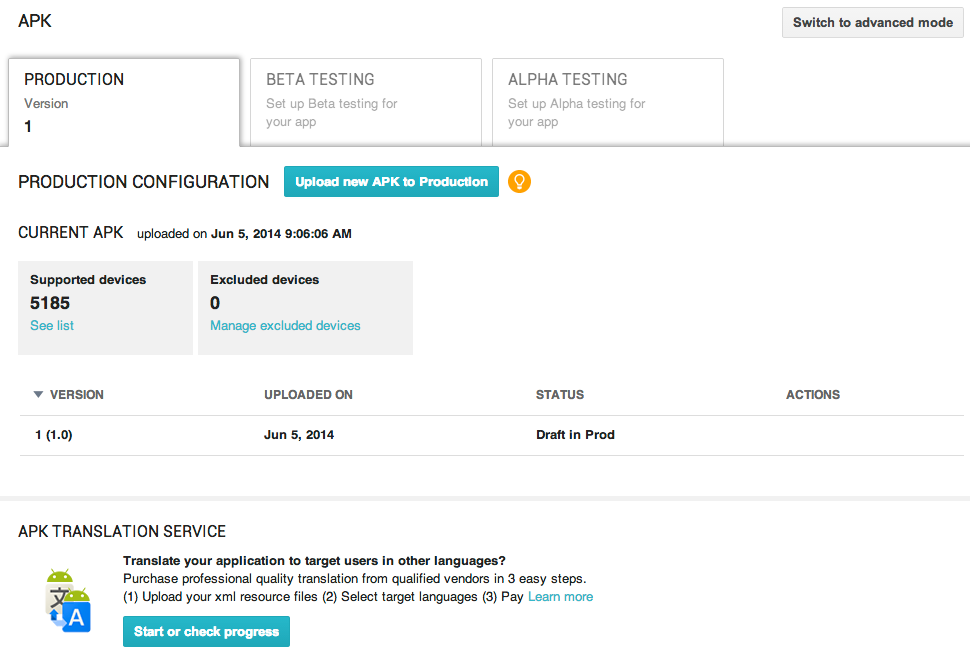Switch to the ALPHA TESTING tab
The height and width of the screenshot is (670, 970).
(x=607, y=102)
